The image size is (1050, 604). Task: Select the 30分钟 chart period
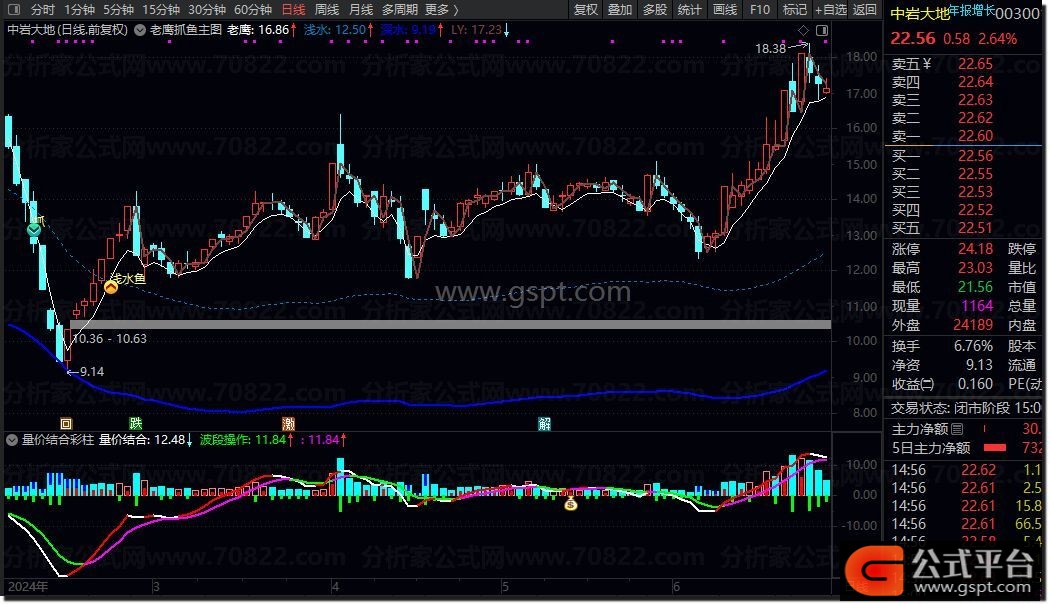[207, 10]
